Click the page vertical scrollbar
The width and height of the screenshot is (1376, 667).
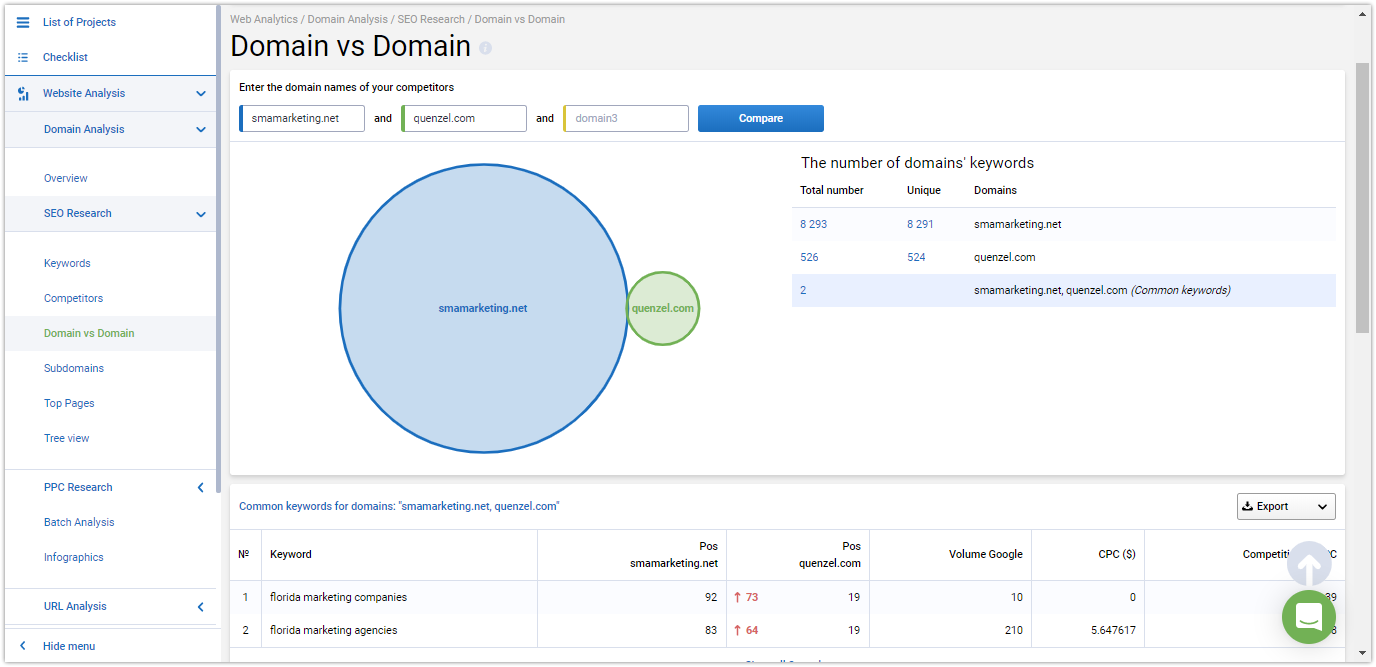click(x=1362, y=197)
